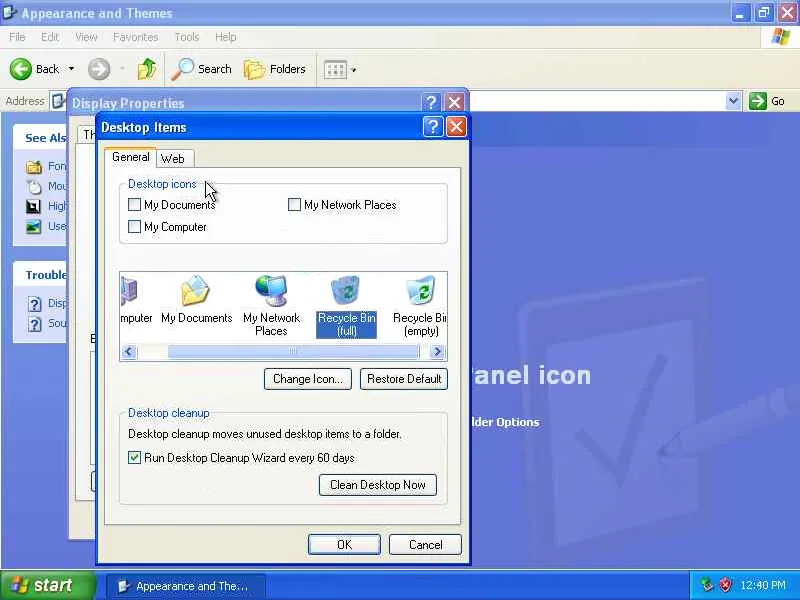The width and height of the screenshot is (800, 600).
Task: Click the red security shield tray icon
Action: point(724,585)
